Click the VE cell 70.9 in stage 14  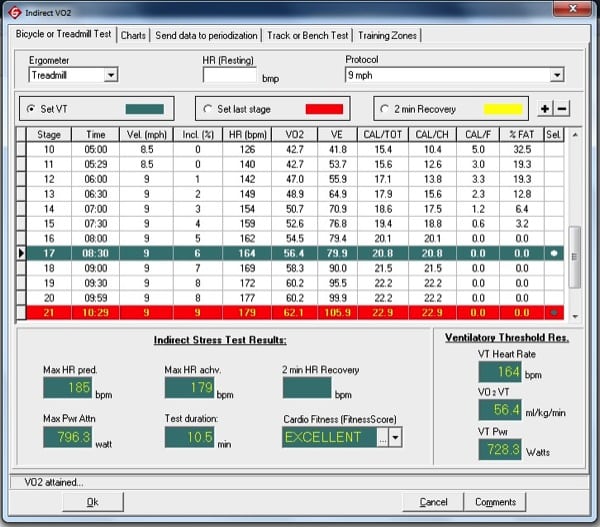coord(337,209)
